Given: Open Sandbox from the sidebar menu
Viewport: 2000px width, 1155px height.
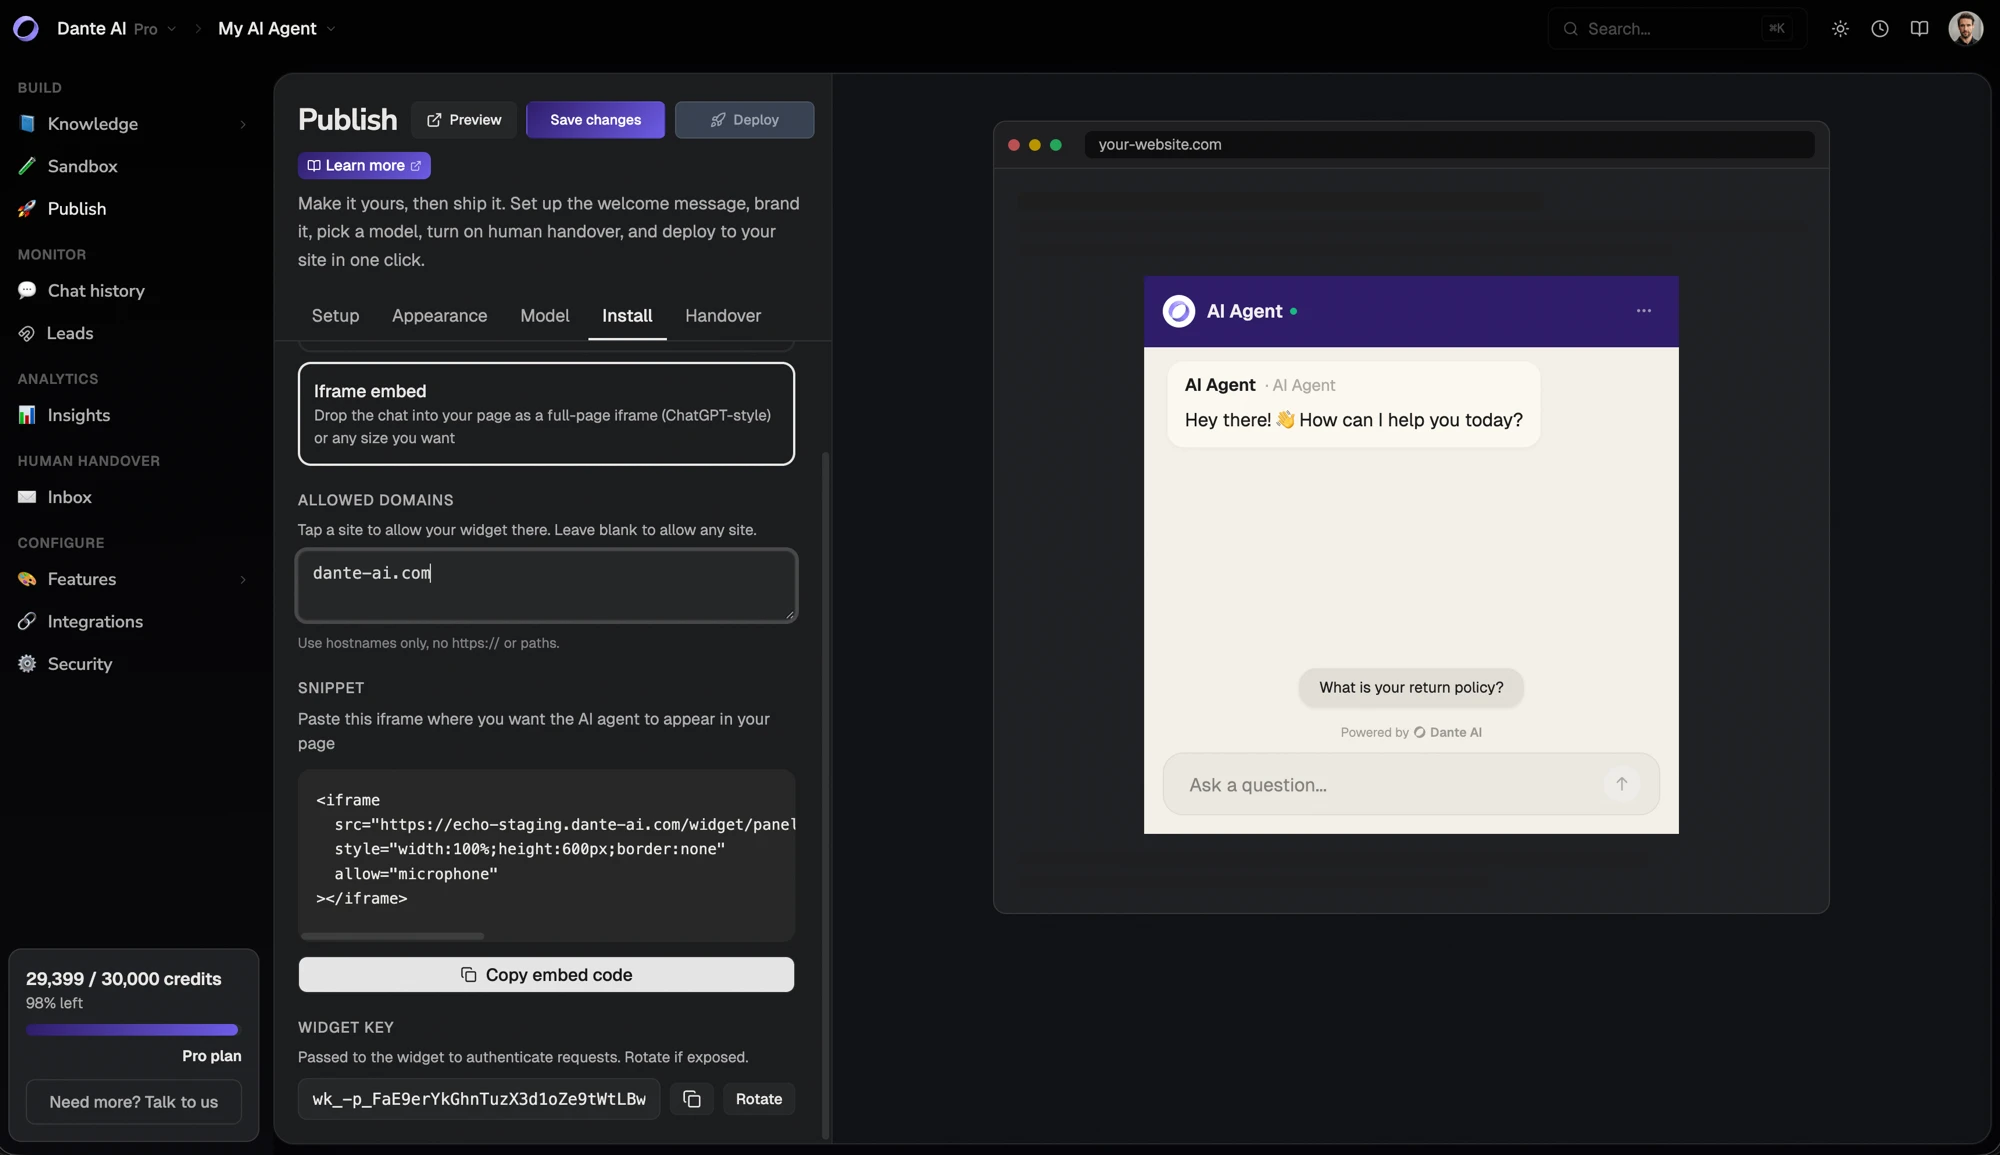Looking at the screenshot, I should coord(83,166).
